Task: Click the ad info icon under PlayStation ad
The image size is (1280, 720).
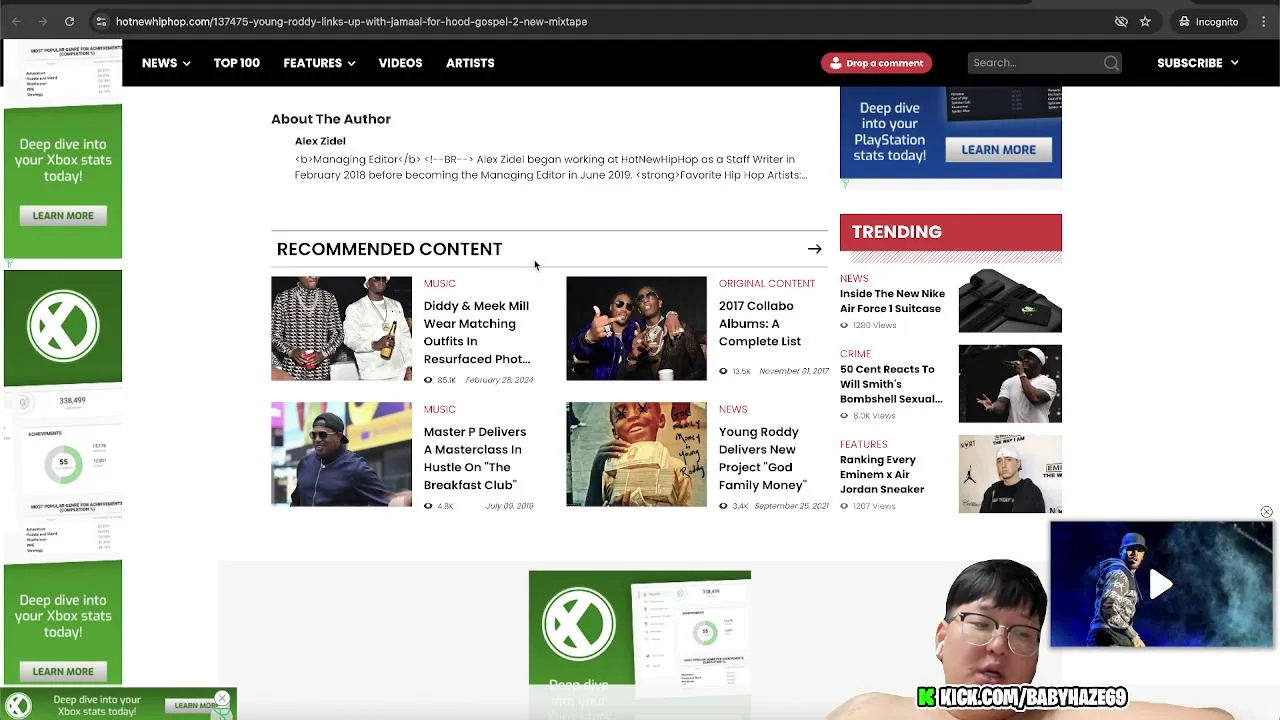Action: click(x=845, y=184)
